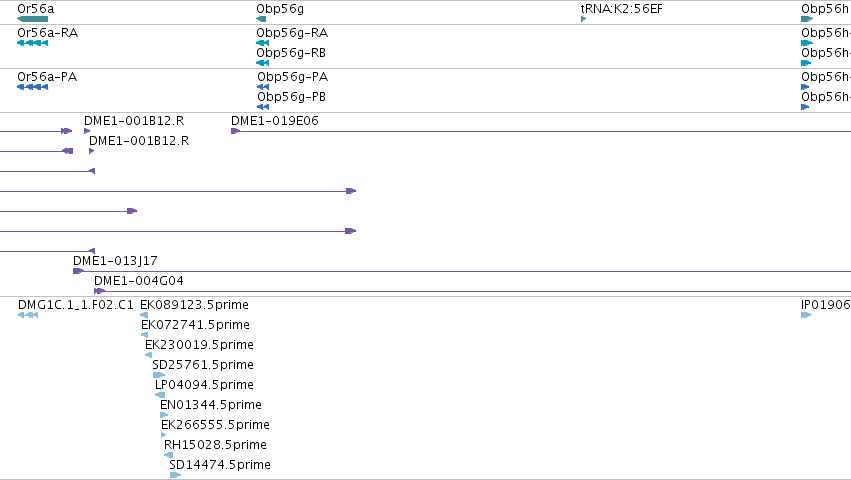Click the EK230019.5prime EST glyph
Viewport: 851px width, 480px height.
click(148, 355)
